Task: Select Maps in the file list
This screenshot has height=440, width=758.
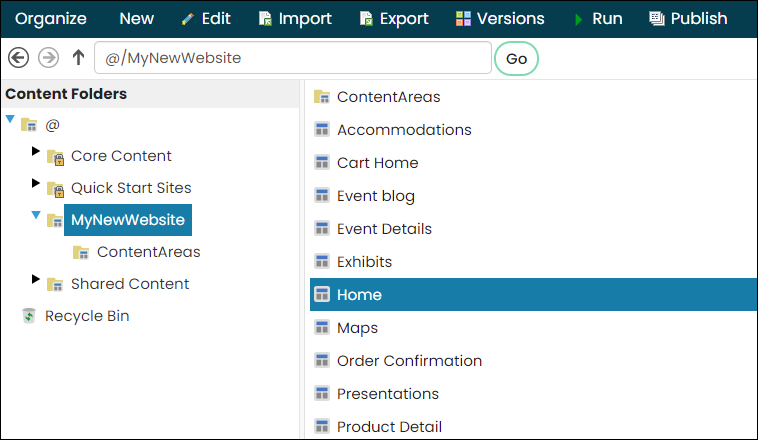Action: [357, 328]
